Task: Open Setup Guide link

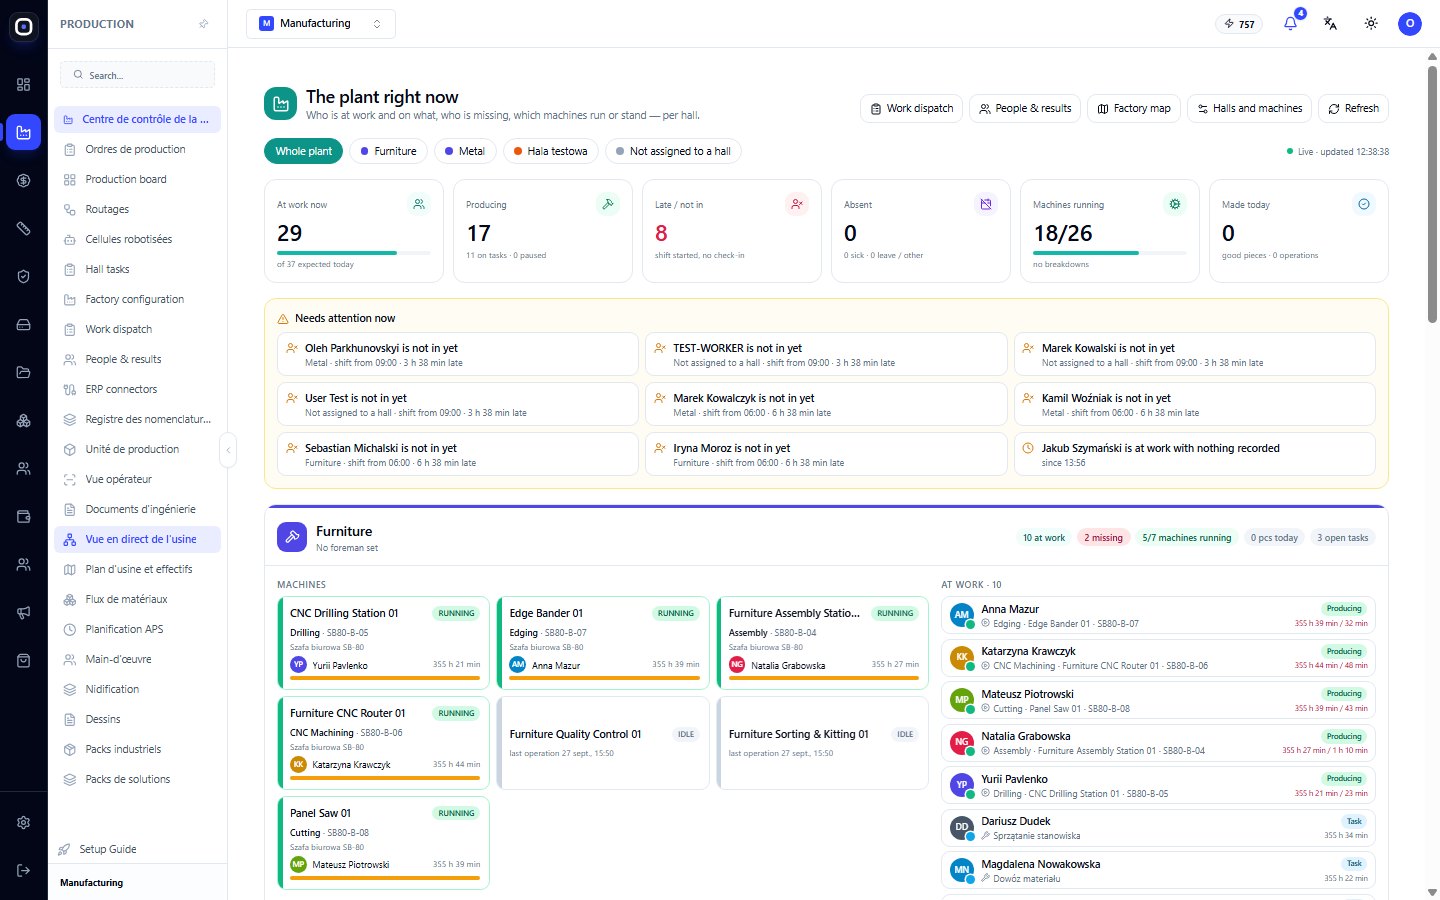Action: [x=108, y=849]
